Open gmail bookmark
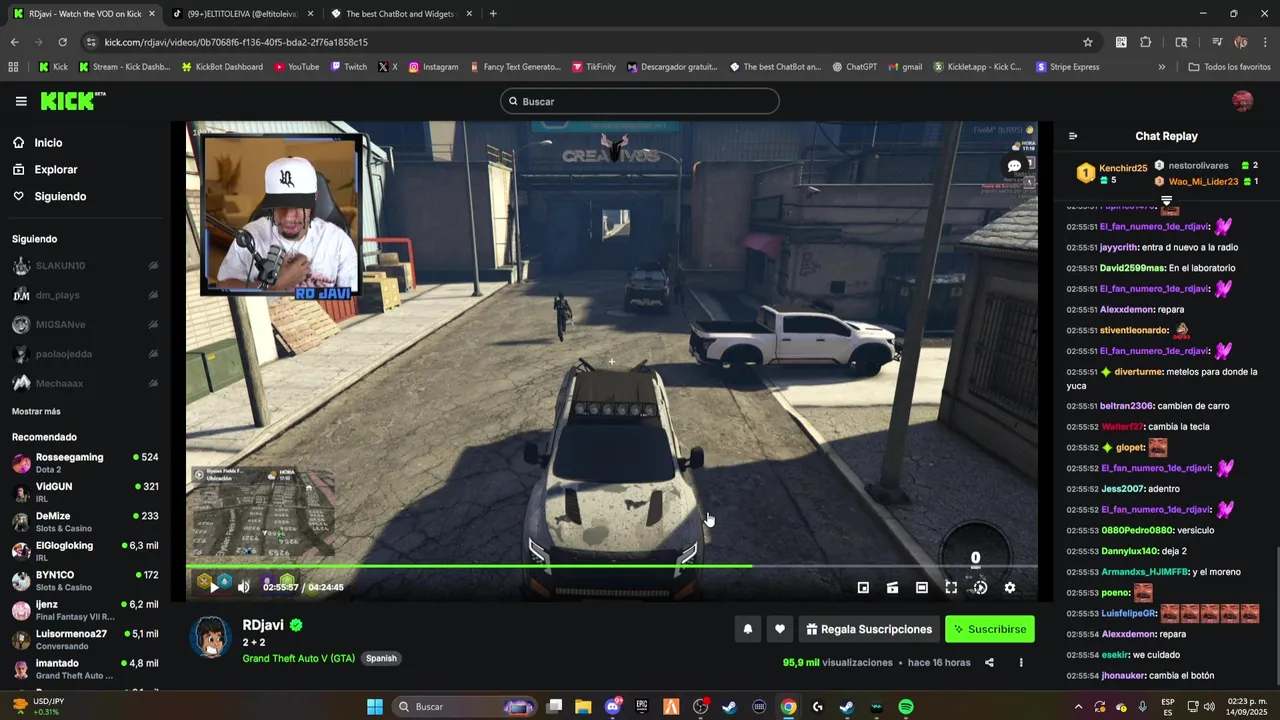1280x720 pixels. [x=905, y=67]
